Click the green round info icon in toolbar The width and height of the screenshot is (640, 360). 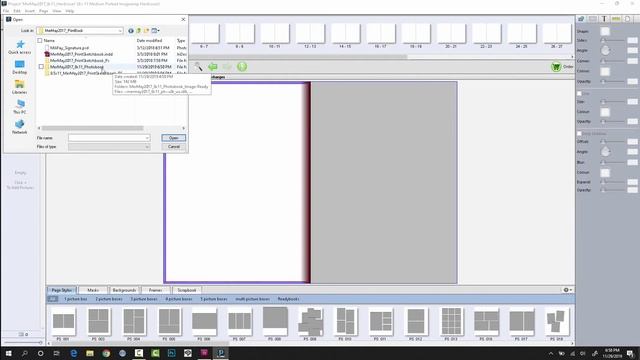click(x=242, y=67)
